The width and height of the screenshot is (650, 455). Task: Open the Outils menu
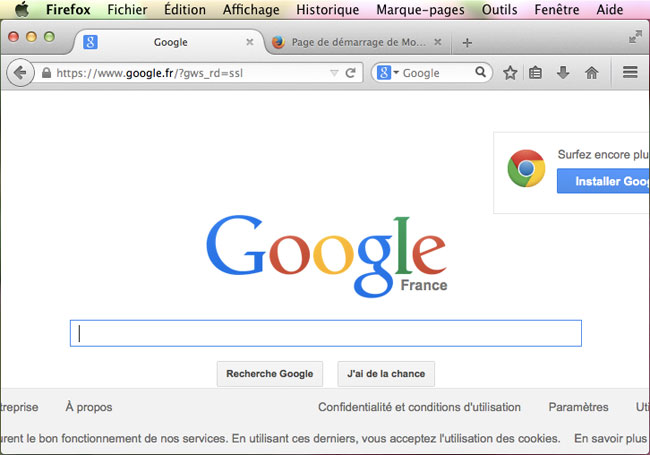pyautogui.click(x=500, y=10)
